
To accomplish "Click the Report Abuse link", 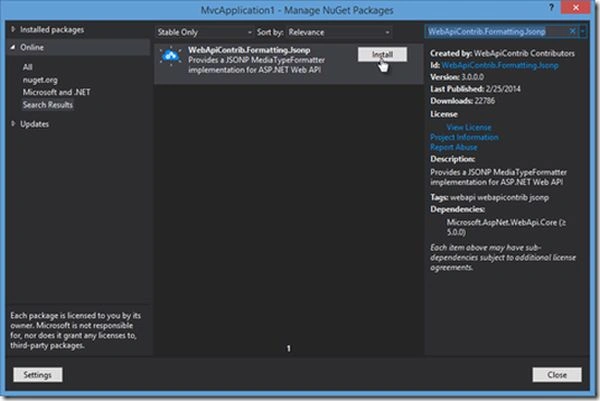I will [x=454, y=147].
